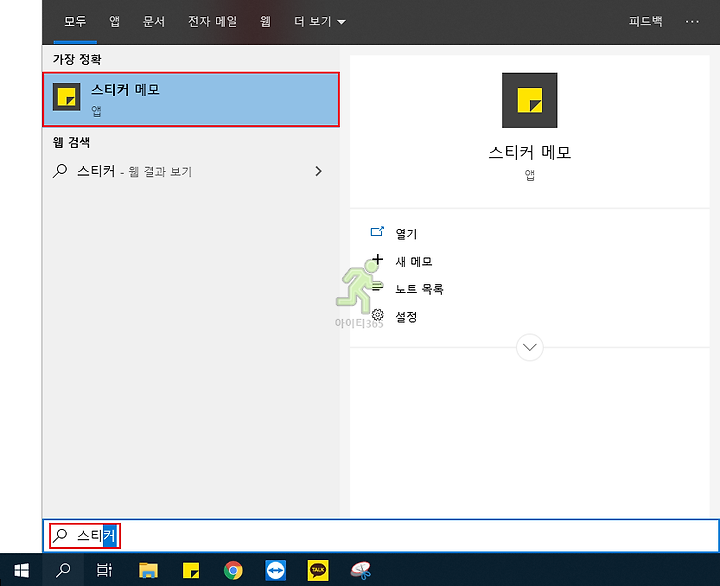Viewport: 720px width, 586px height.
Task: Click the 스티커 메모 title in the preview pane
Action: tap(529, 152)
